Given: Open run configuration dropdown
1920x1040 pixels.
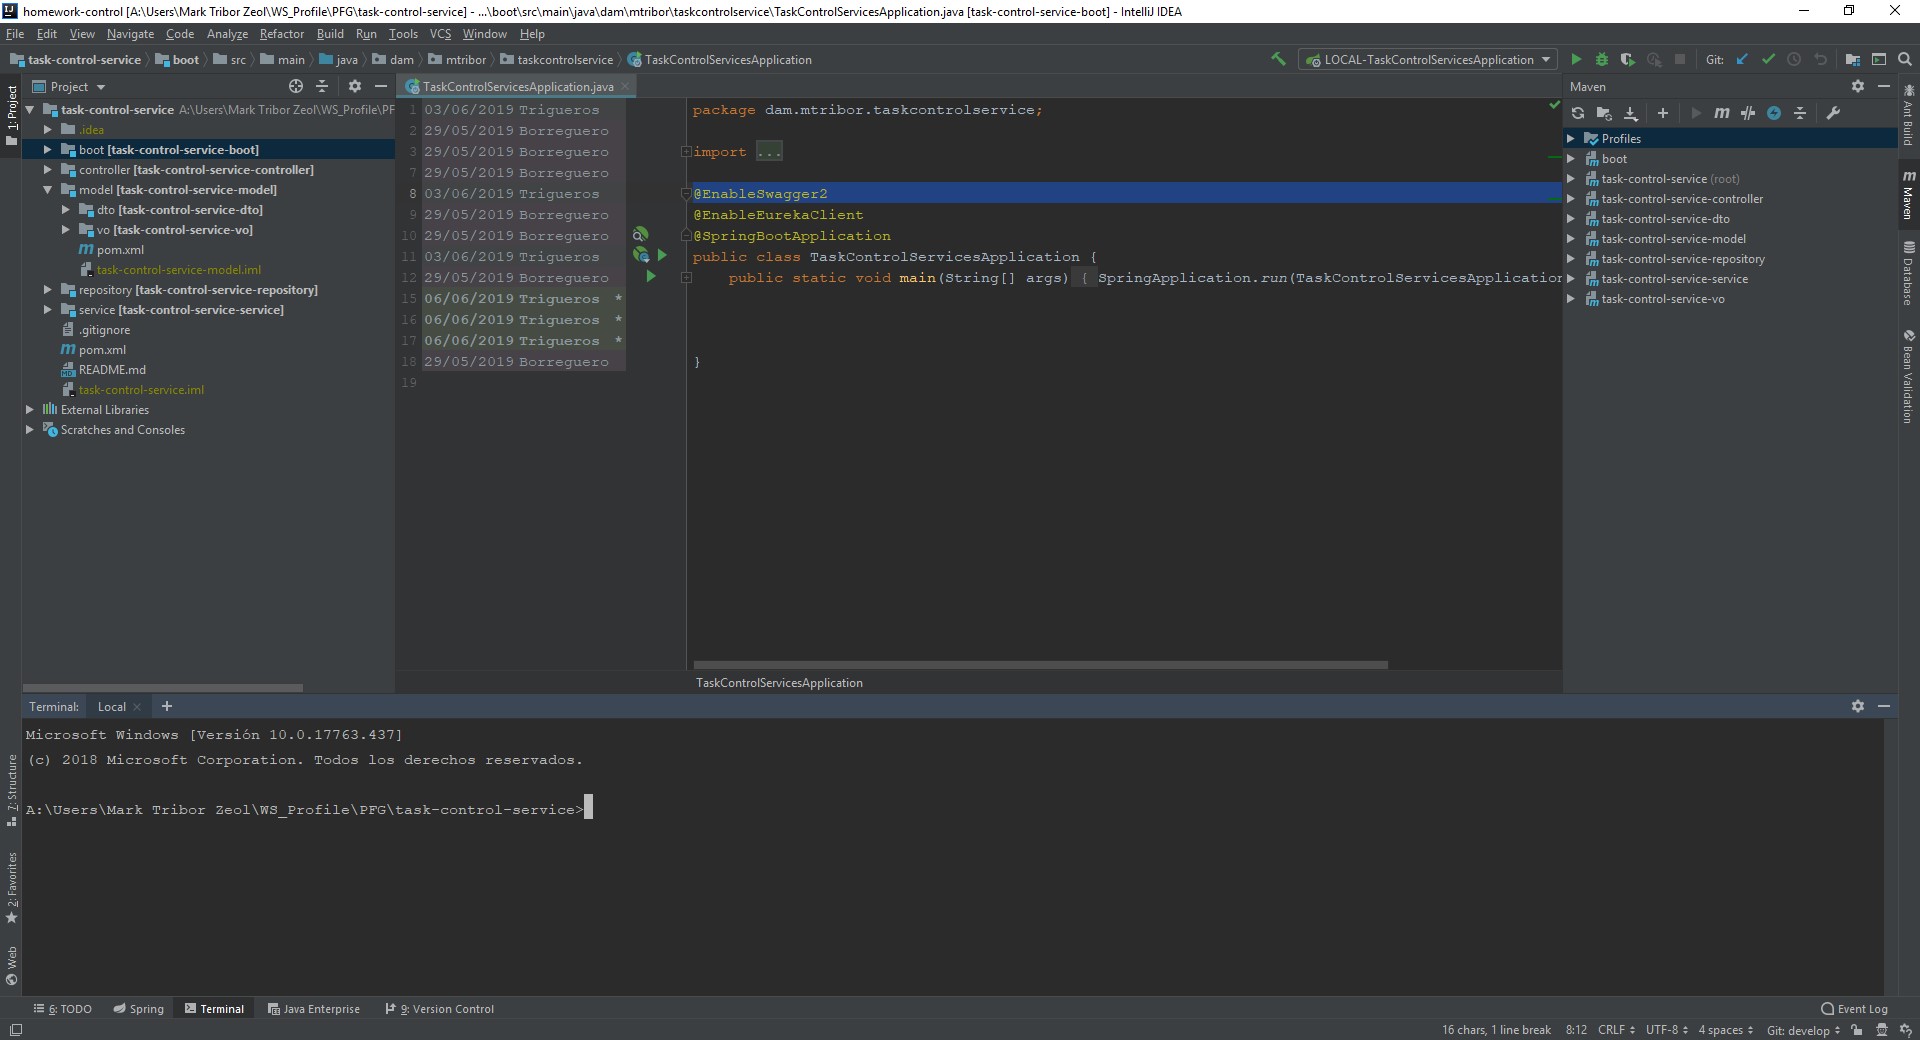Looking at the screenshot, I should pos(1428,60).
